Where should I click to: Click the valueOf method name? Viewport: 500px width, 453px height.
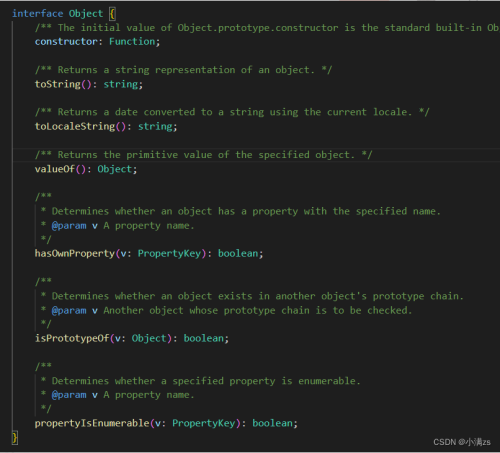click(x=55, y=169)
